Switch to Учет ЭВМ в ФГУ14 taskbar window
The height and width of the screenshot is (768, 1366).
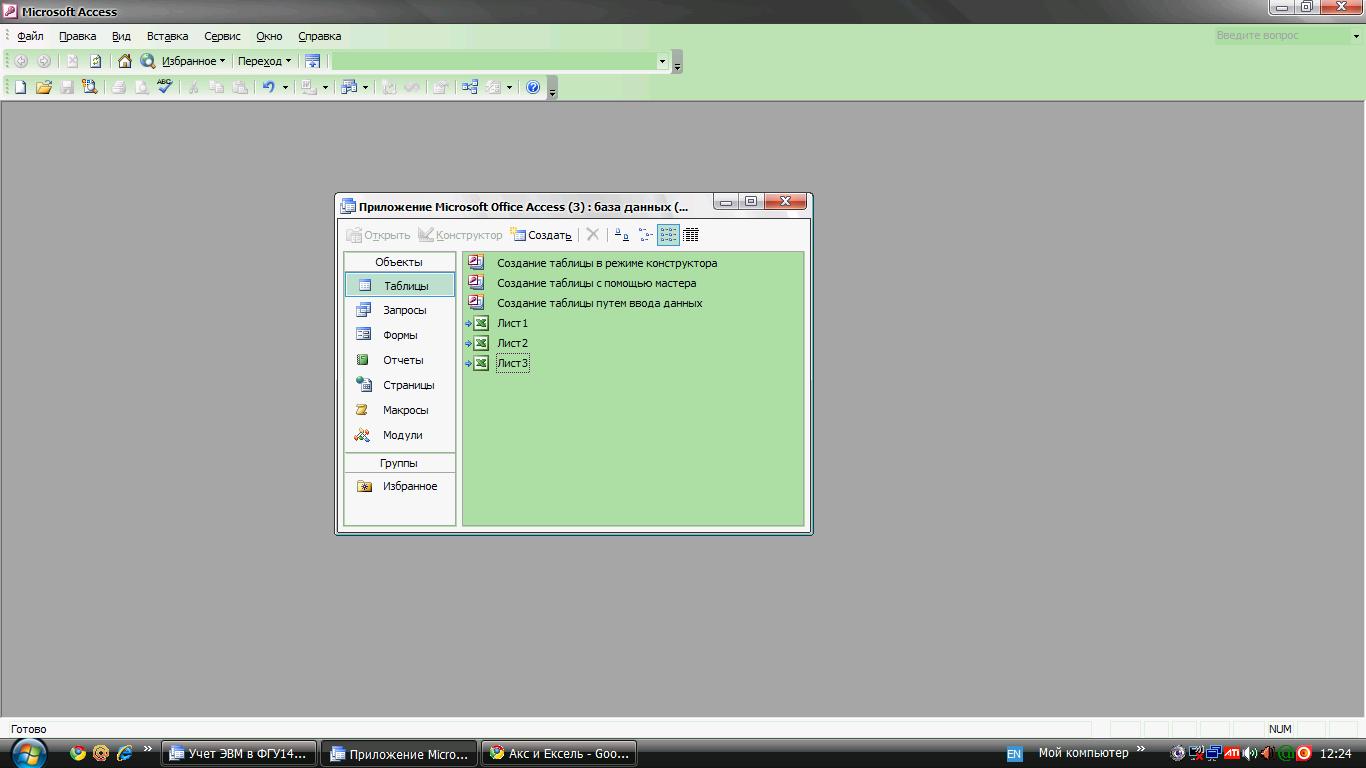(x=238, y=753)
